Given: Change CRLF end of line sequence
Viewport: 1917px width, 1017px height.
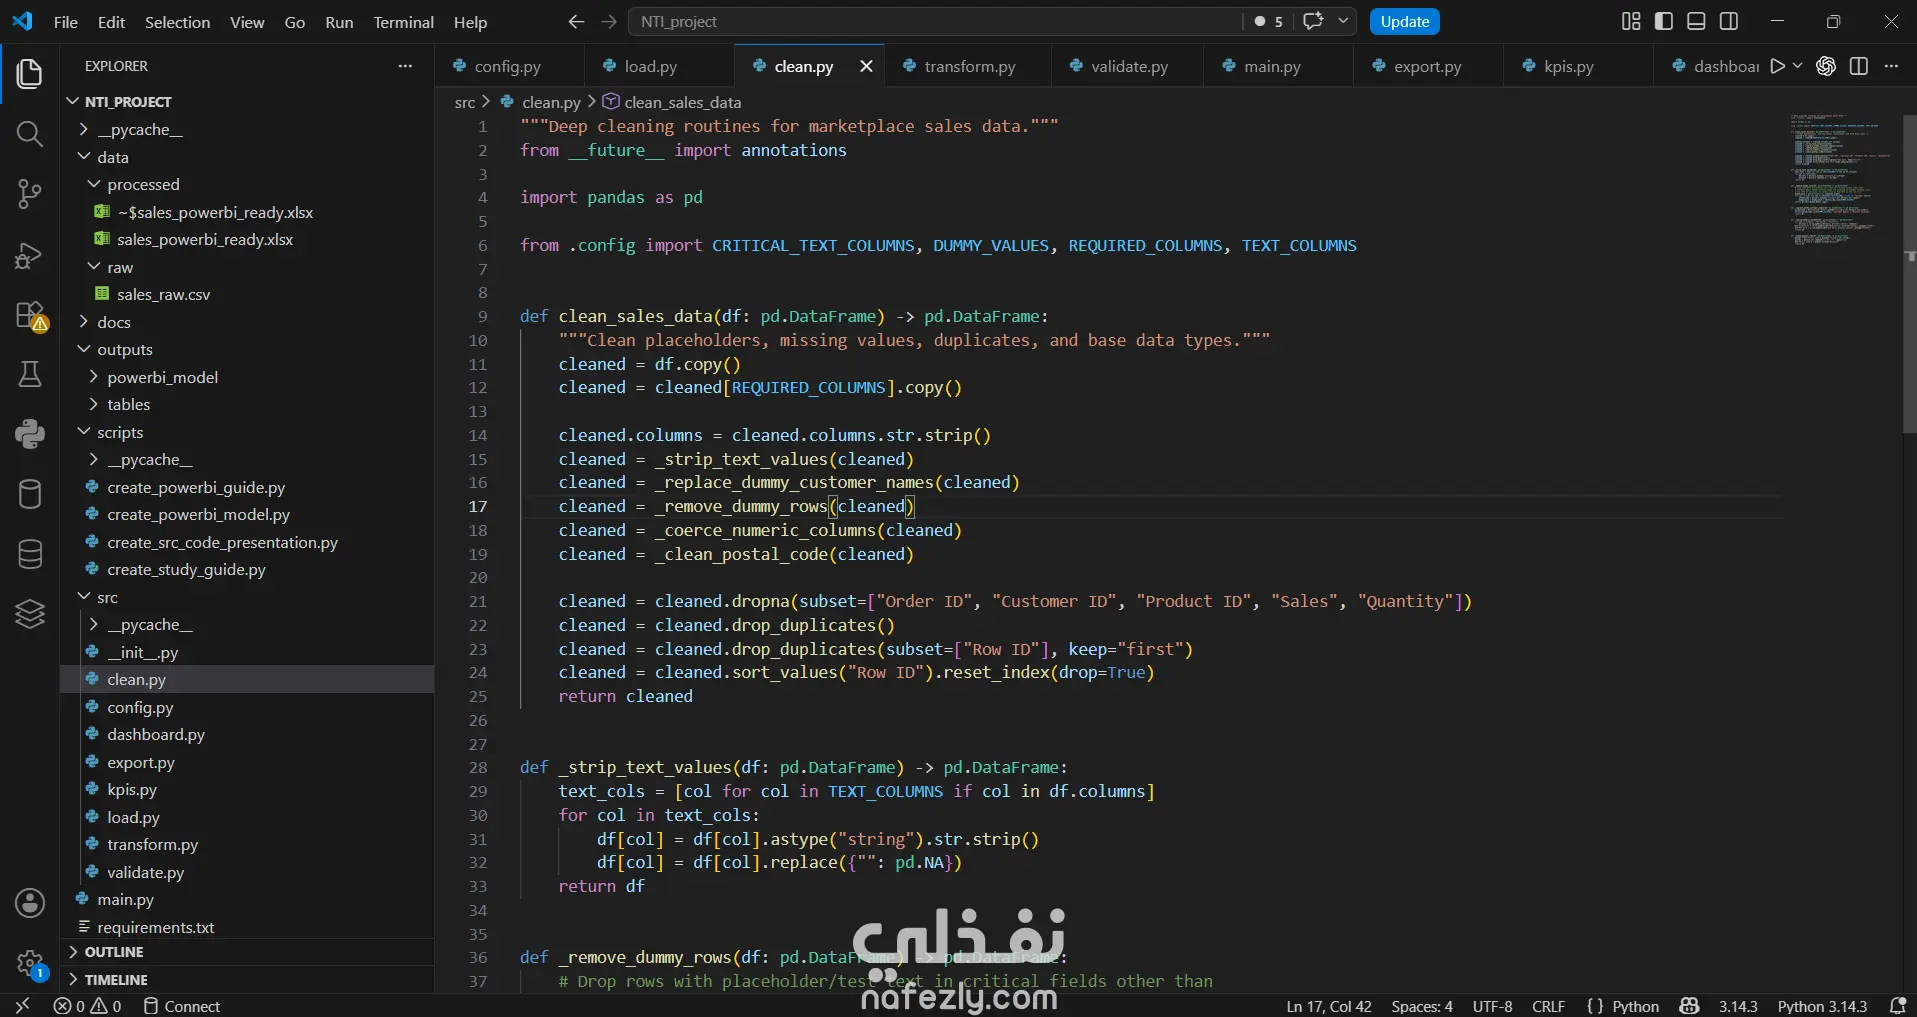Looking at the screenshot, I should click(1548, 1006).
